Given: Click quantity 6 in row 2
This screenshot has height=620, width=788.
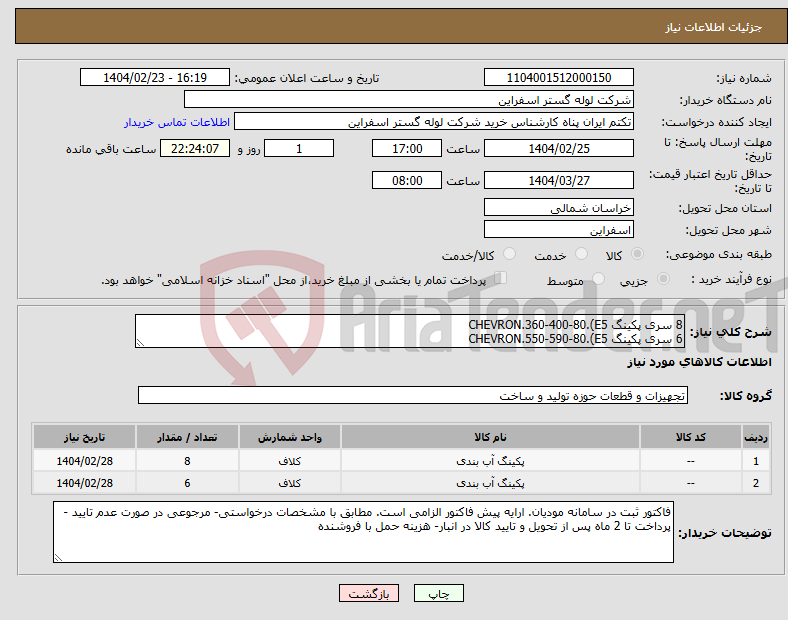Looking at the screenshot, I should coord(187,483).
